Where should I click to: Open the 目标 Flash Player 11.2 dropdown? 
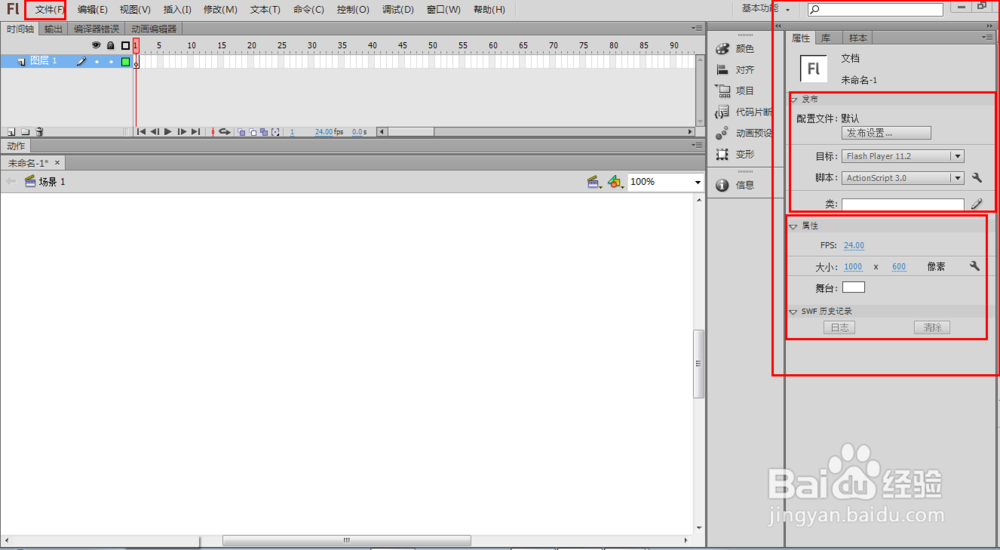pos(902,156)
